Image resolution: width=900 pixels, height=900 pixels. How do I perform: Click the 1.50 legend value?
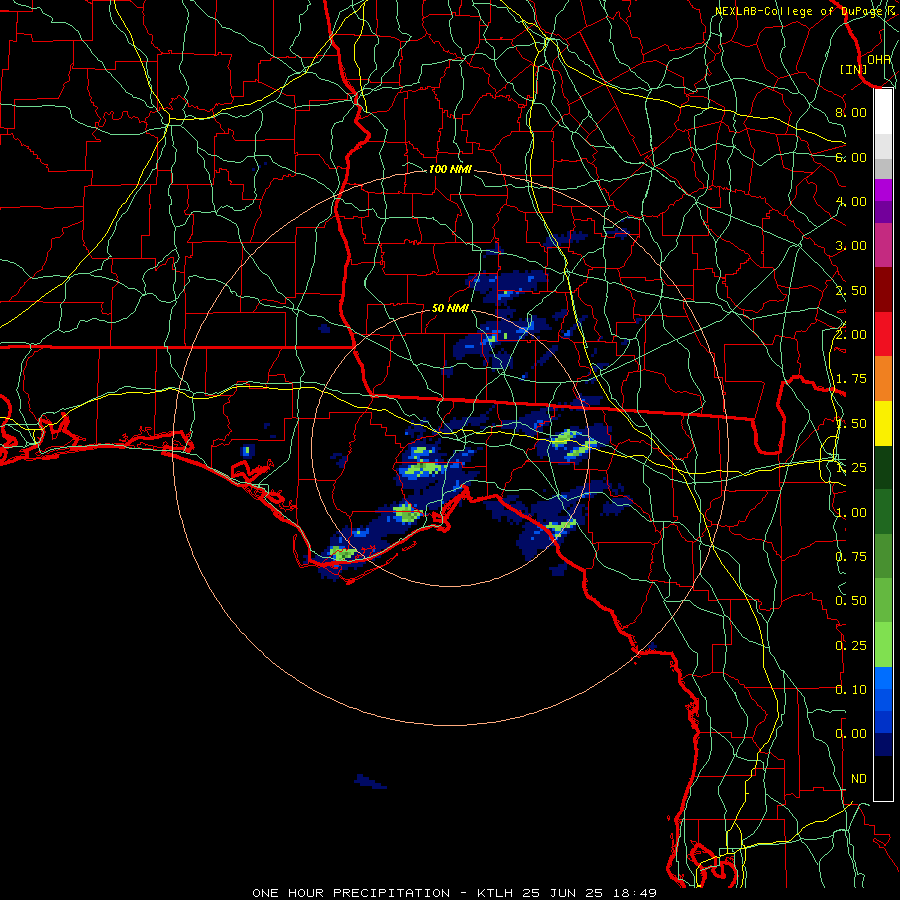(x=851, y=424)
